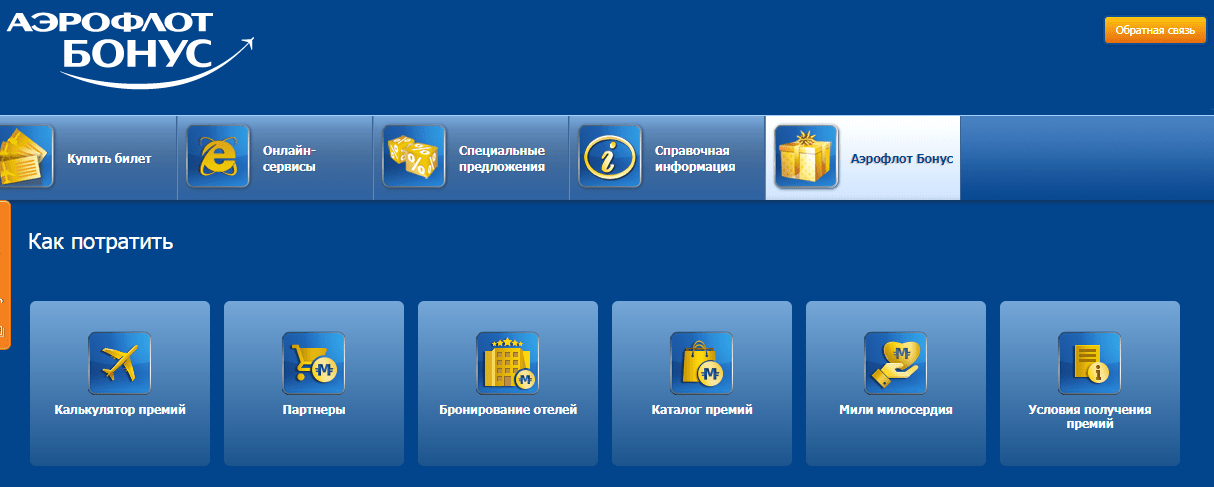This screenshot has height=487, width=1214.
Task: Click the shopping bag award catalog icon
Action: pos(702,363)
